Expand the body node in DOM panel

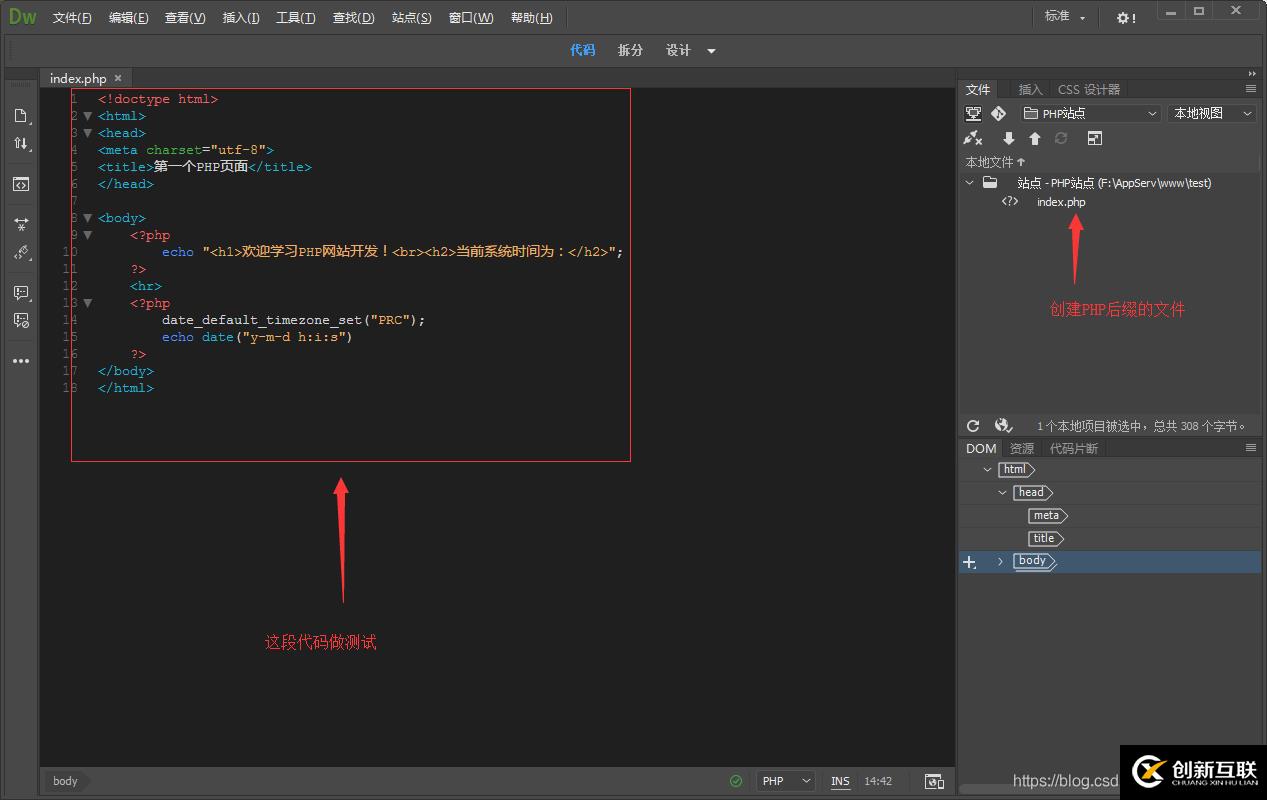point(1000,562)
